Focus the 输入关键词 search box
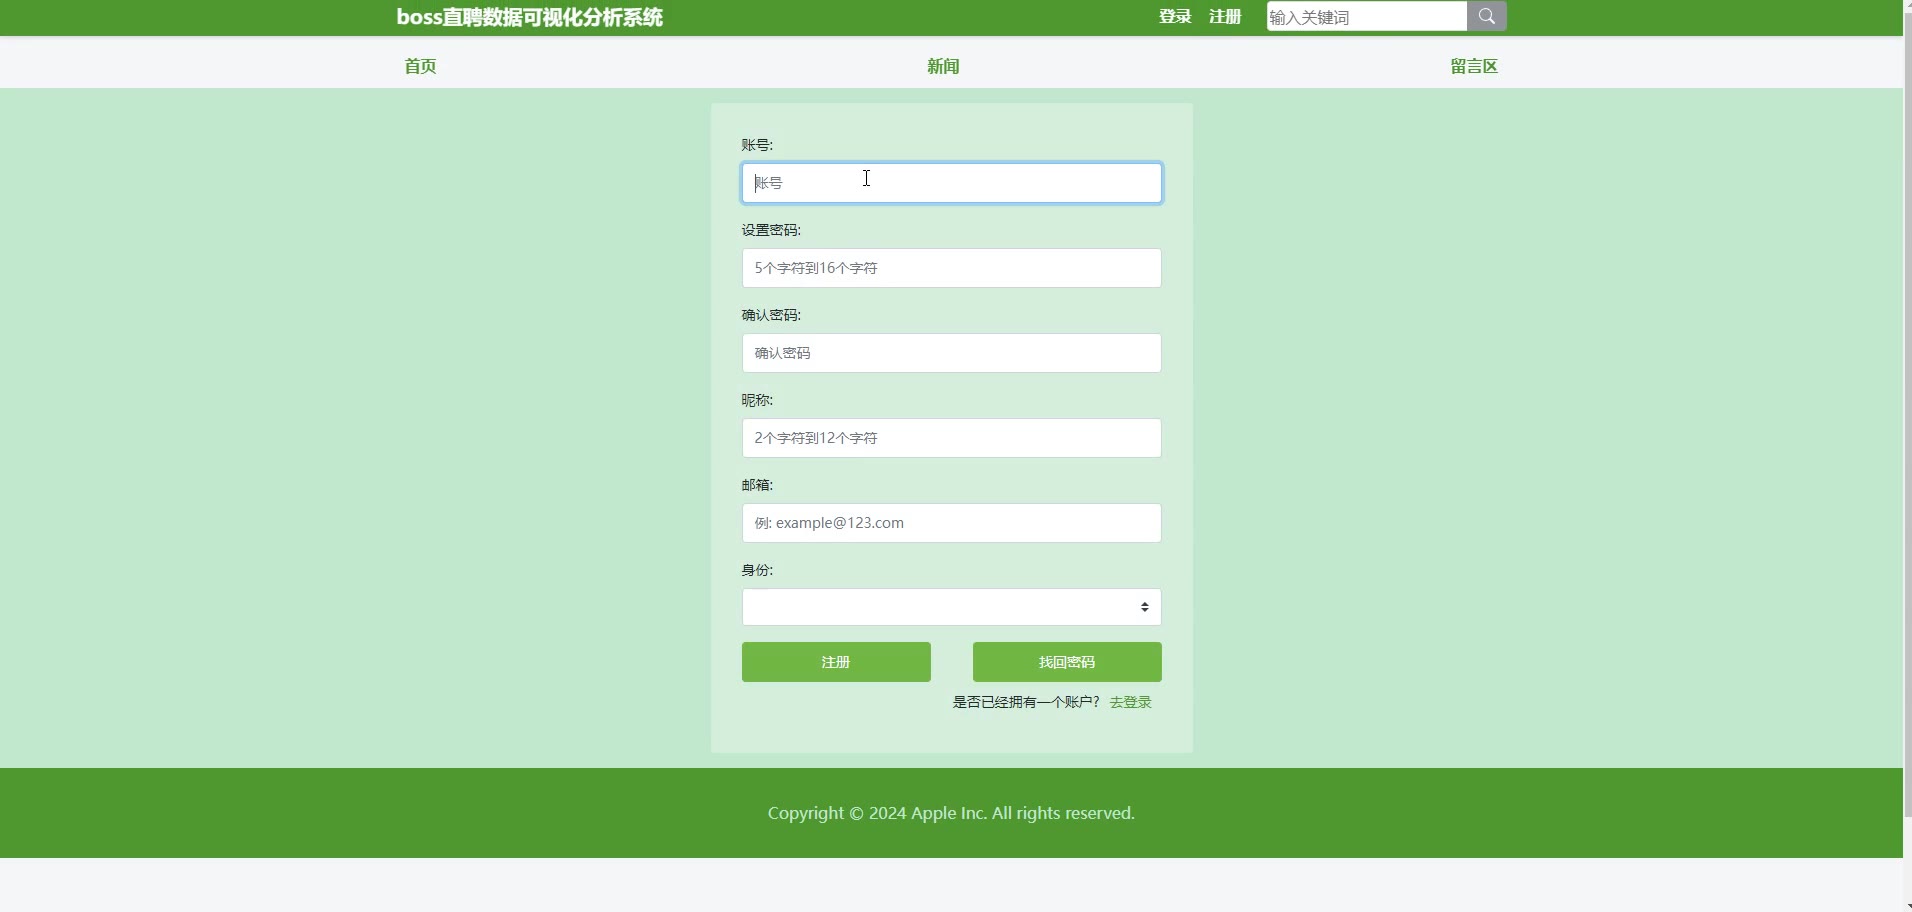The height and width of the screenshot is (912, 1912). [x=1367, y=16]
